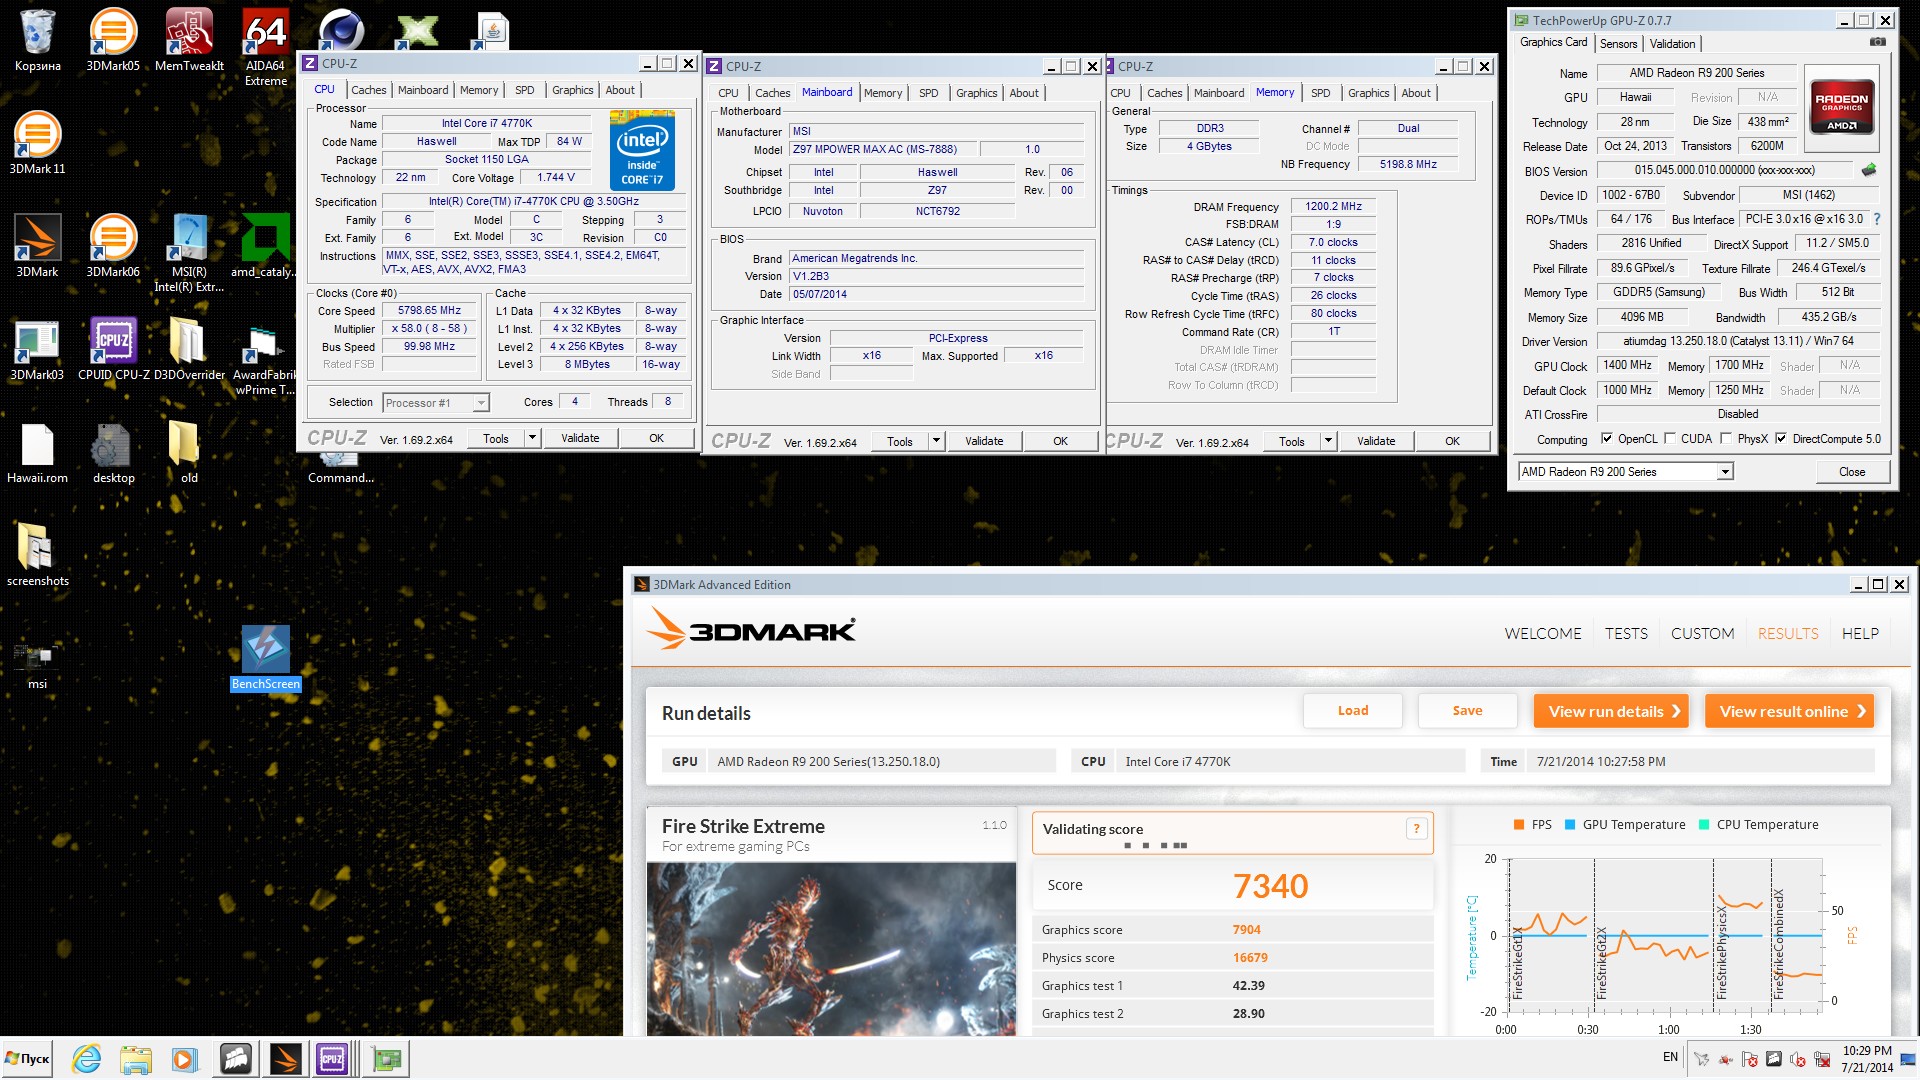Click View run details button
Viewport: 1920px width, 1080px height.
tap(1611, 712)
